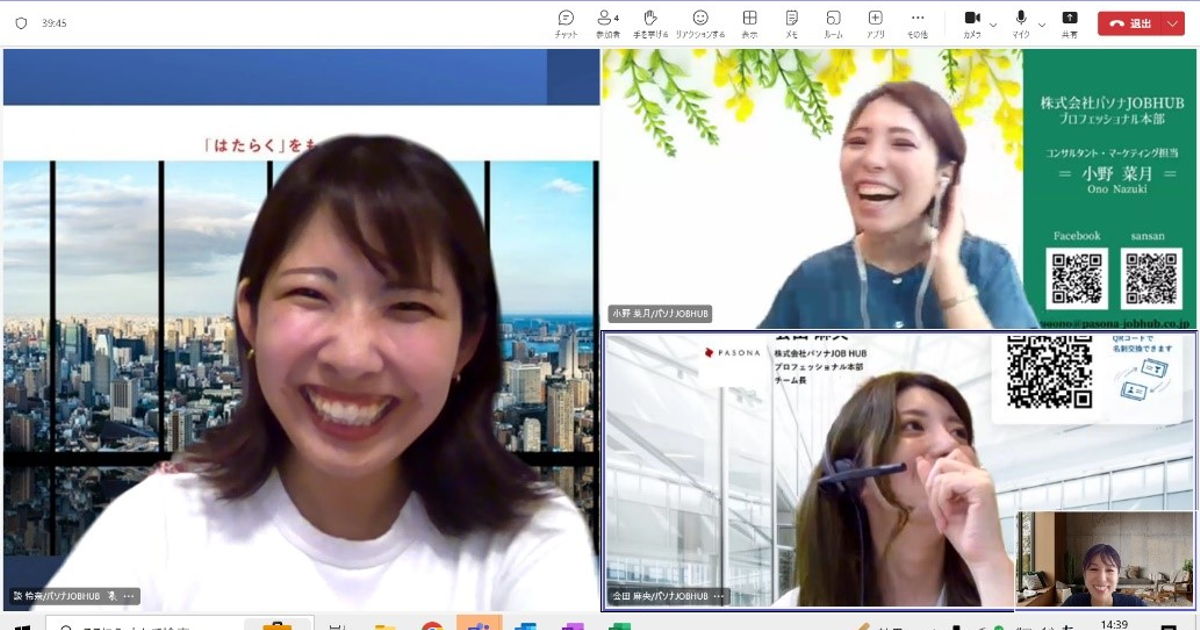Open the その他 more actions menu
Viewport: 1200px width, 630px height.
[x=917, y=24]
